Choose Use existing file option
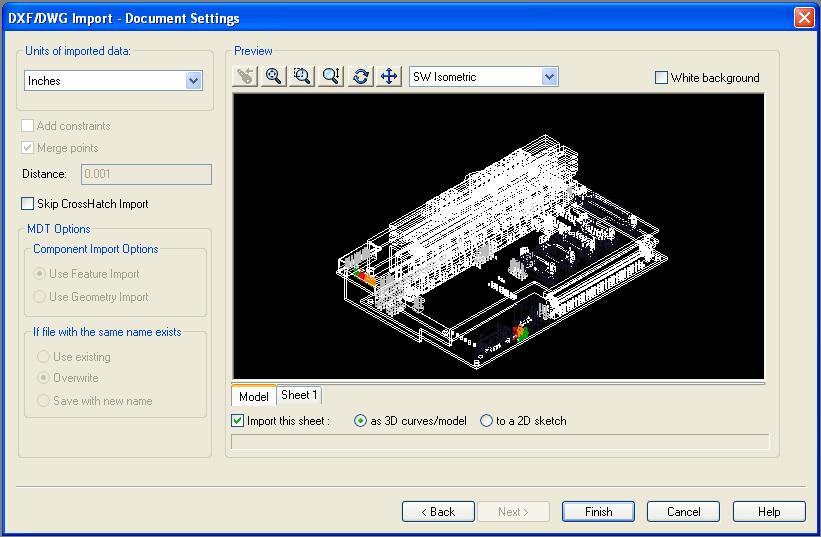This screenshot has width=821, height=537. point(43,356)
